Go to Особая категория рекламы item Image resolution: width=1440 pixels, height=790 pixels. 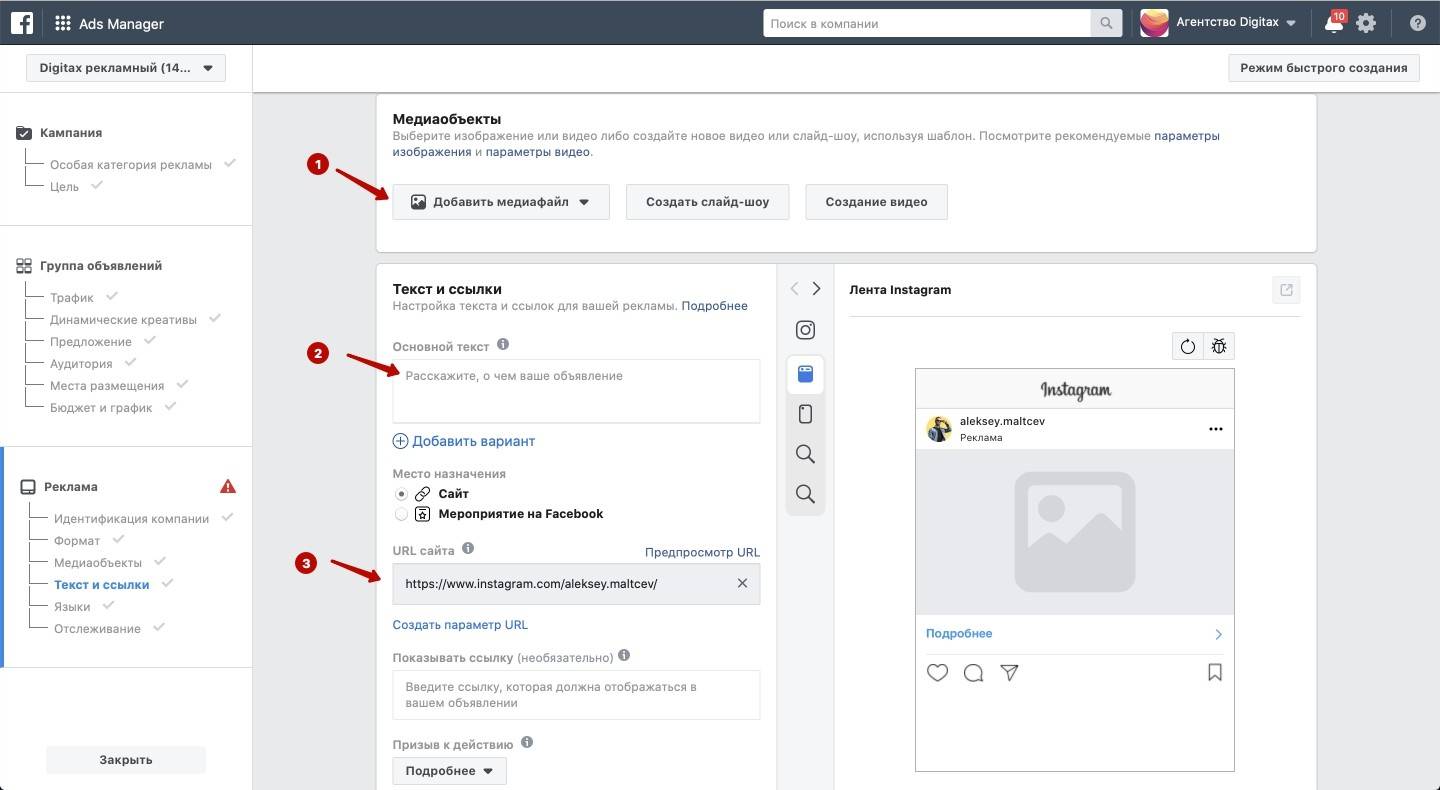click(131, 164)
